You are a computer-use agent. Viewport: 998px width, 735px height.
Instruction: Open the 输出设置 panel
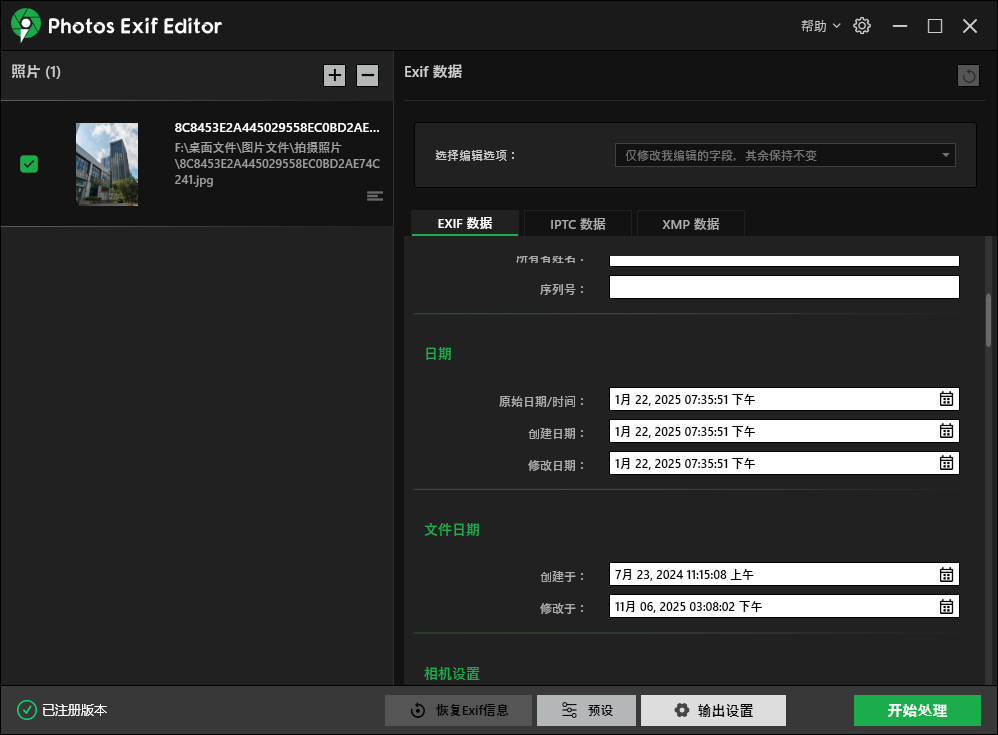tap(713, 710)
